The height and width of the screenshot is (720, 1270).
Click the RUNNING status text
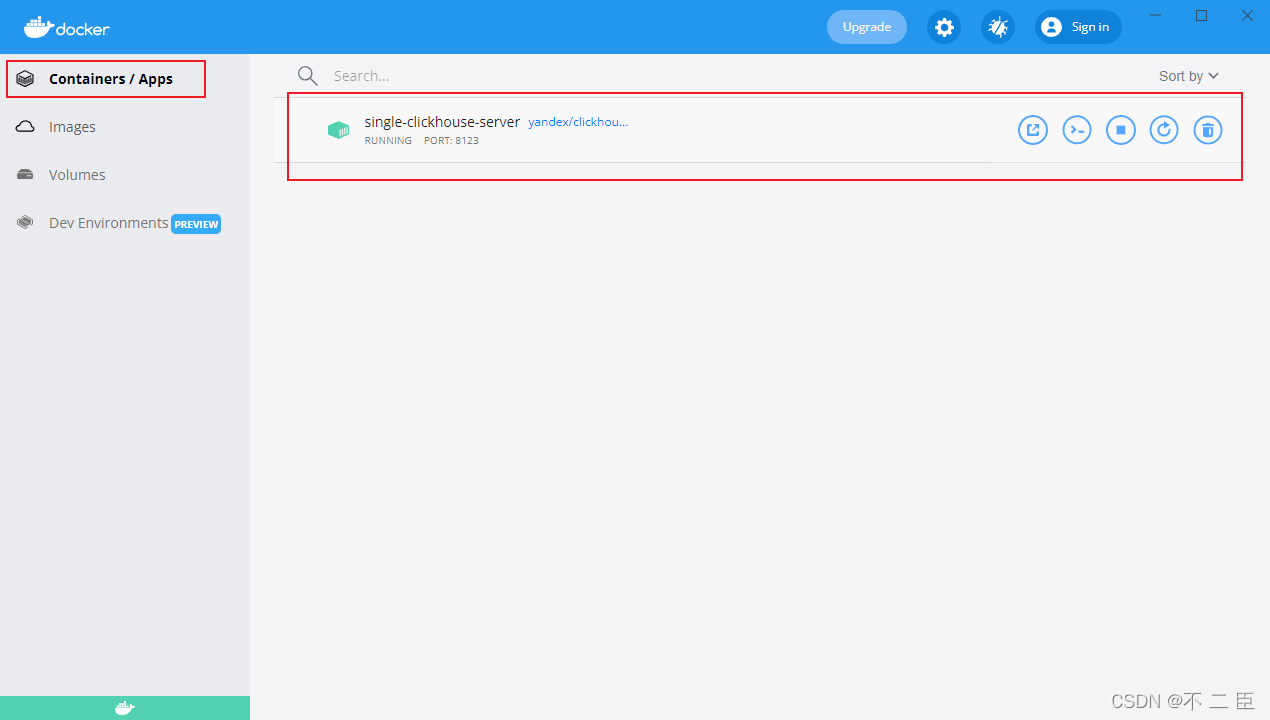388,141
